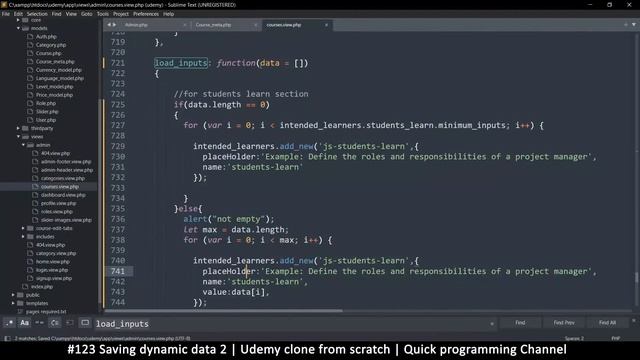Open index.php in sidebar
This screenshot has width=640, height=360.
[42, 287]
